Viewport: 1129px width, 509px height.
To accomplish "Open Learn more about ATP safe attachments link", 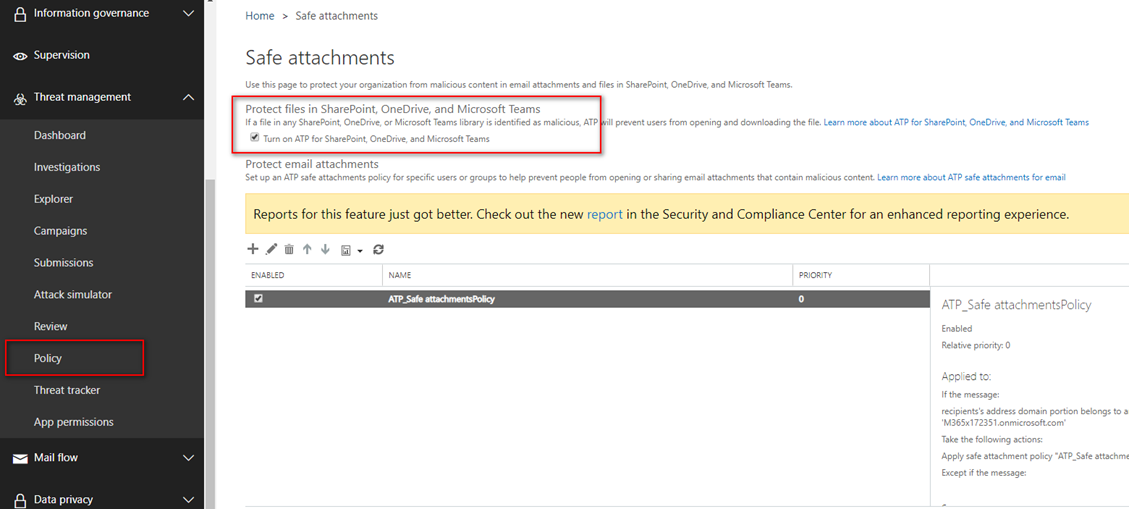I will [971, 177].
